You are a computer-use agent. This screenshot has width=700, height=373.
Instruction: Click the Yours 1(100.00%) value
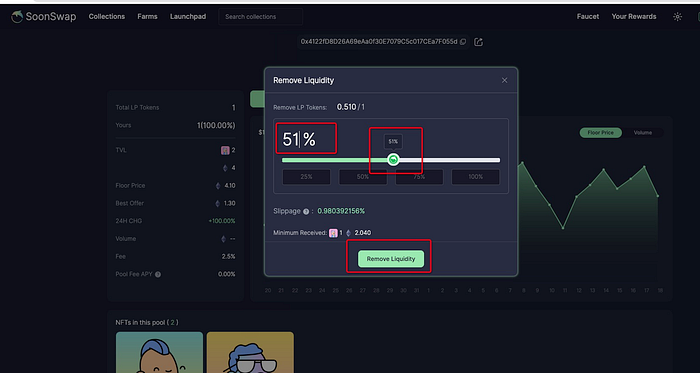[216, 125]
